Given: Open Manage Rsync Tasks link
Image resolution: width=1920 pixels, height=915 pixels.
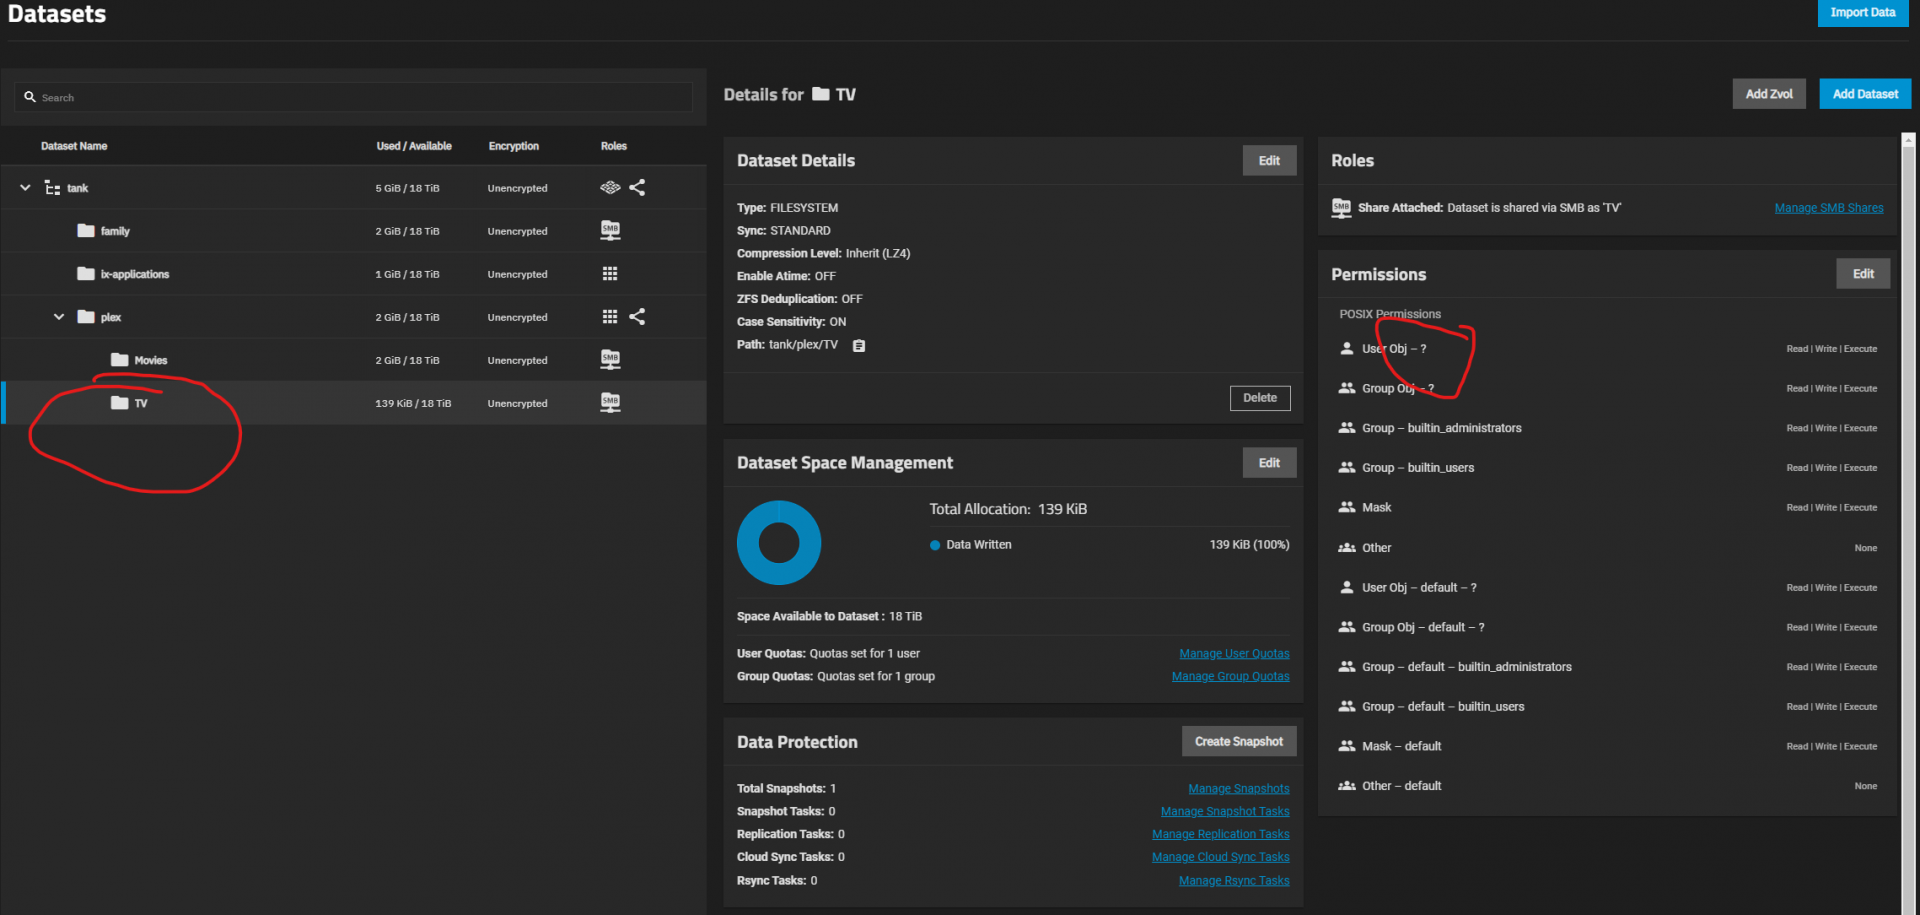Looking at the screenshot, I should point(1234,881).
